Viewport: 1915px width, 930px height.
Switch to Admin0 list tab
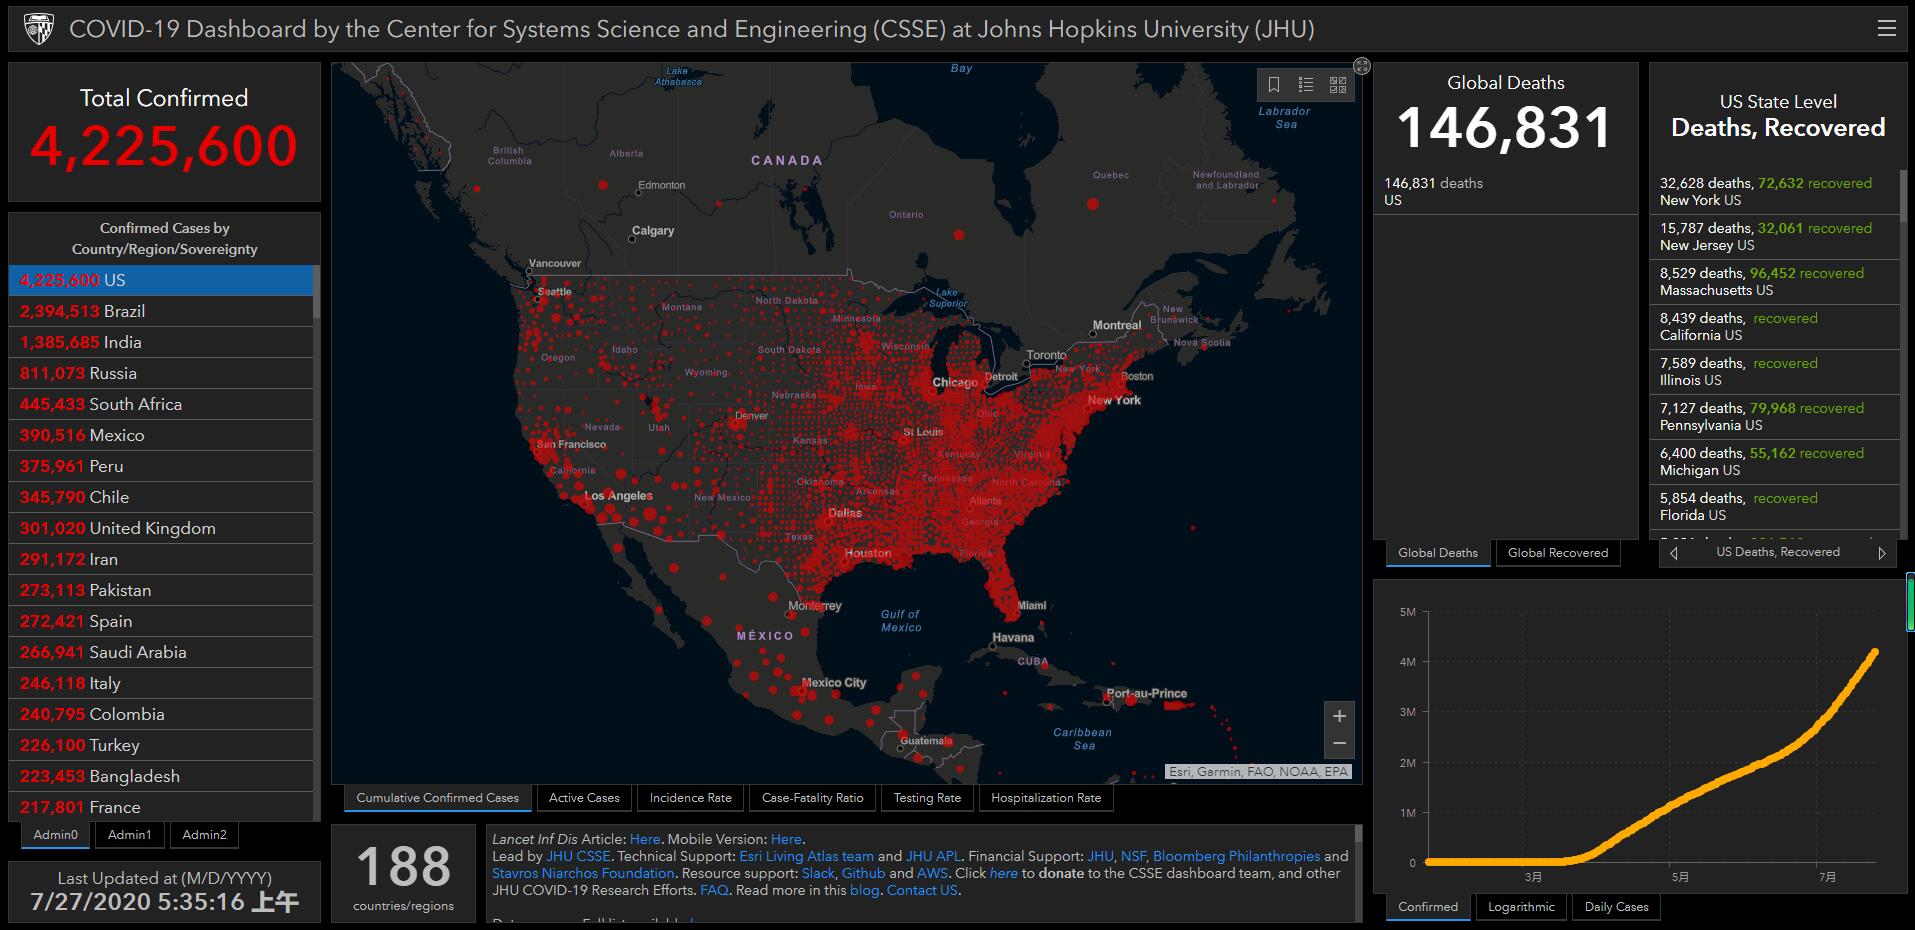point(55,835)
